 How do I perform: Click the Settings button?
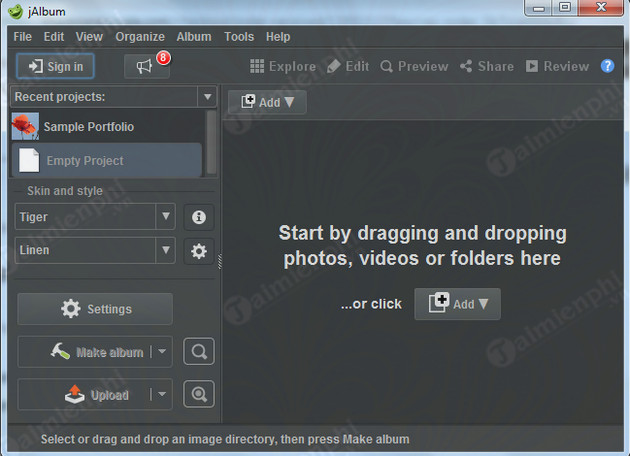click(95, 309)
